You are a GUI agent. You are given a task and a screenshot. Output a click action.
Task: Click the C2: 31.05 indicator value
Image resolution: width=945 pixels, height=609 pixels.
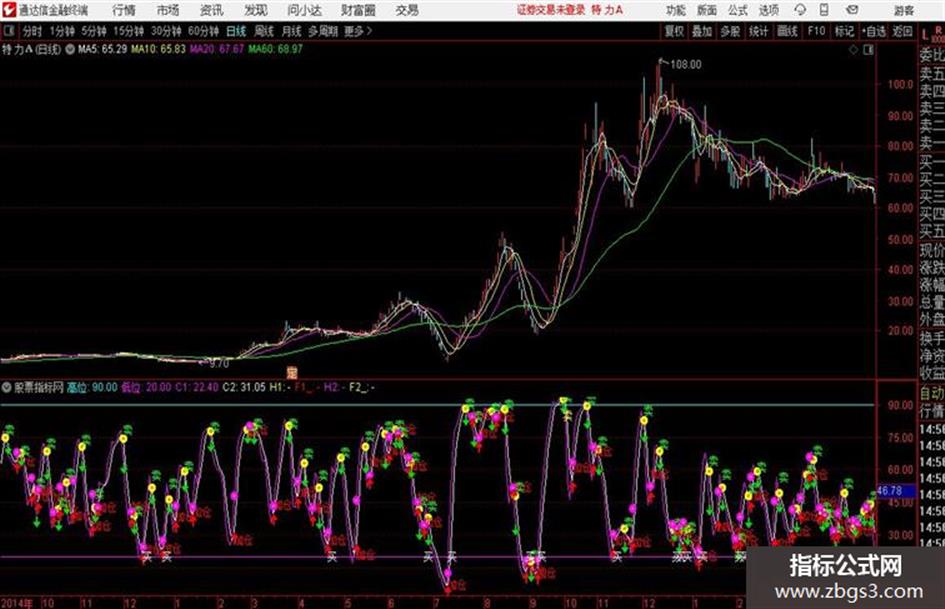[x=244, y=387]
